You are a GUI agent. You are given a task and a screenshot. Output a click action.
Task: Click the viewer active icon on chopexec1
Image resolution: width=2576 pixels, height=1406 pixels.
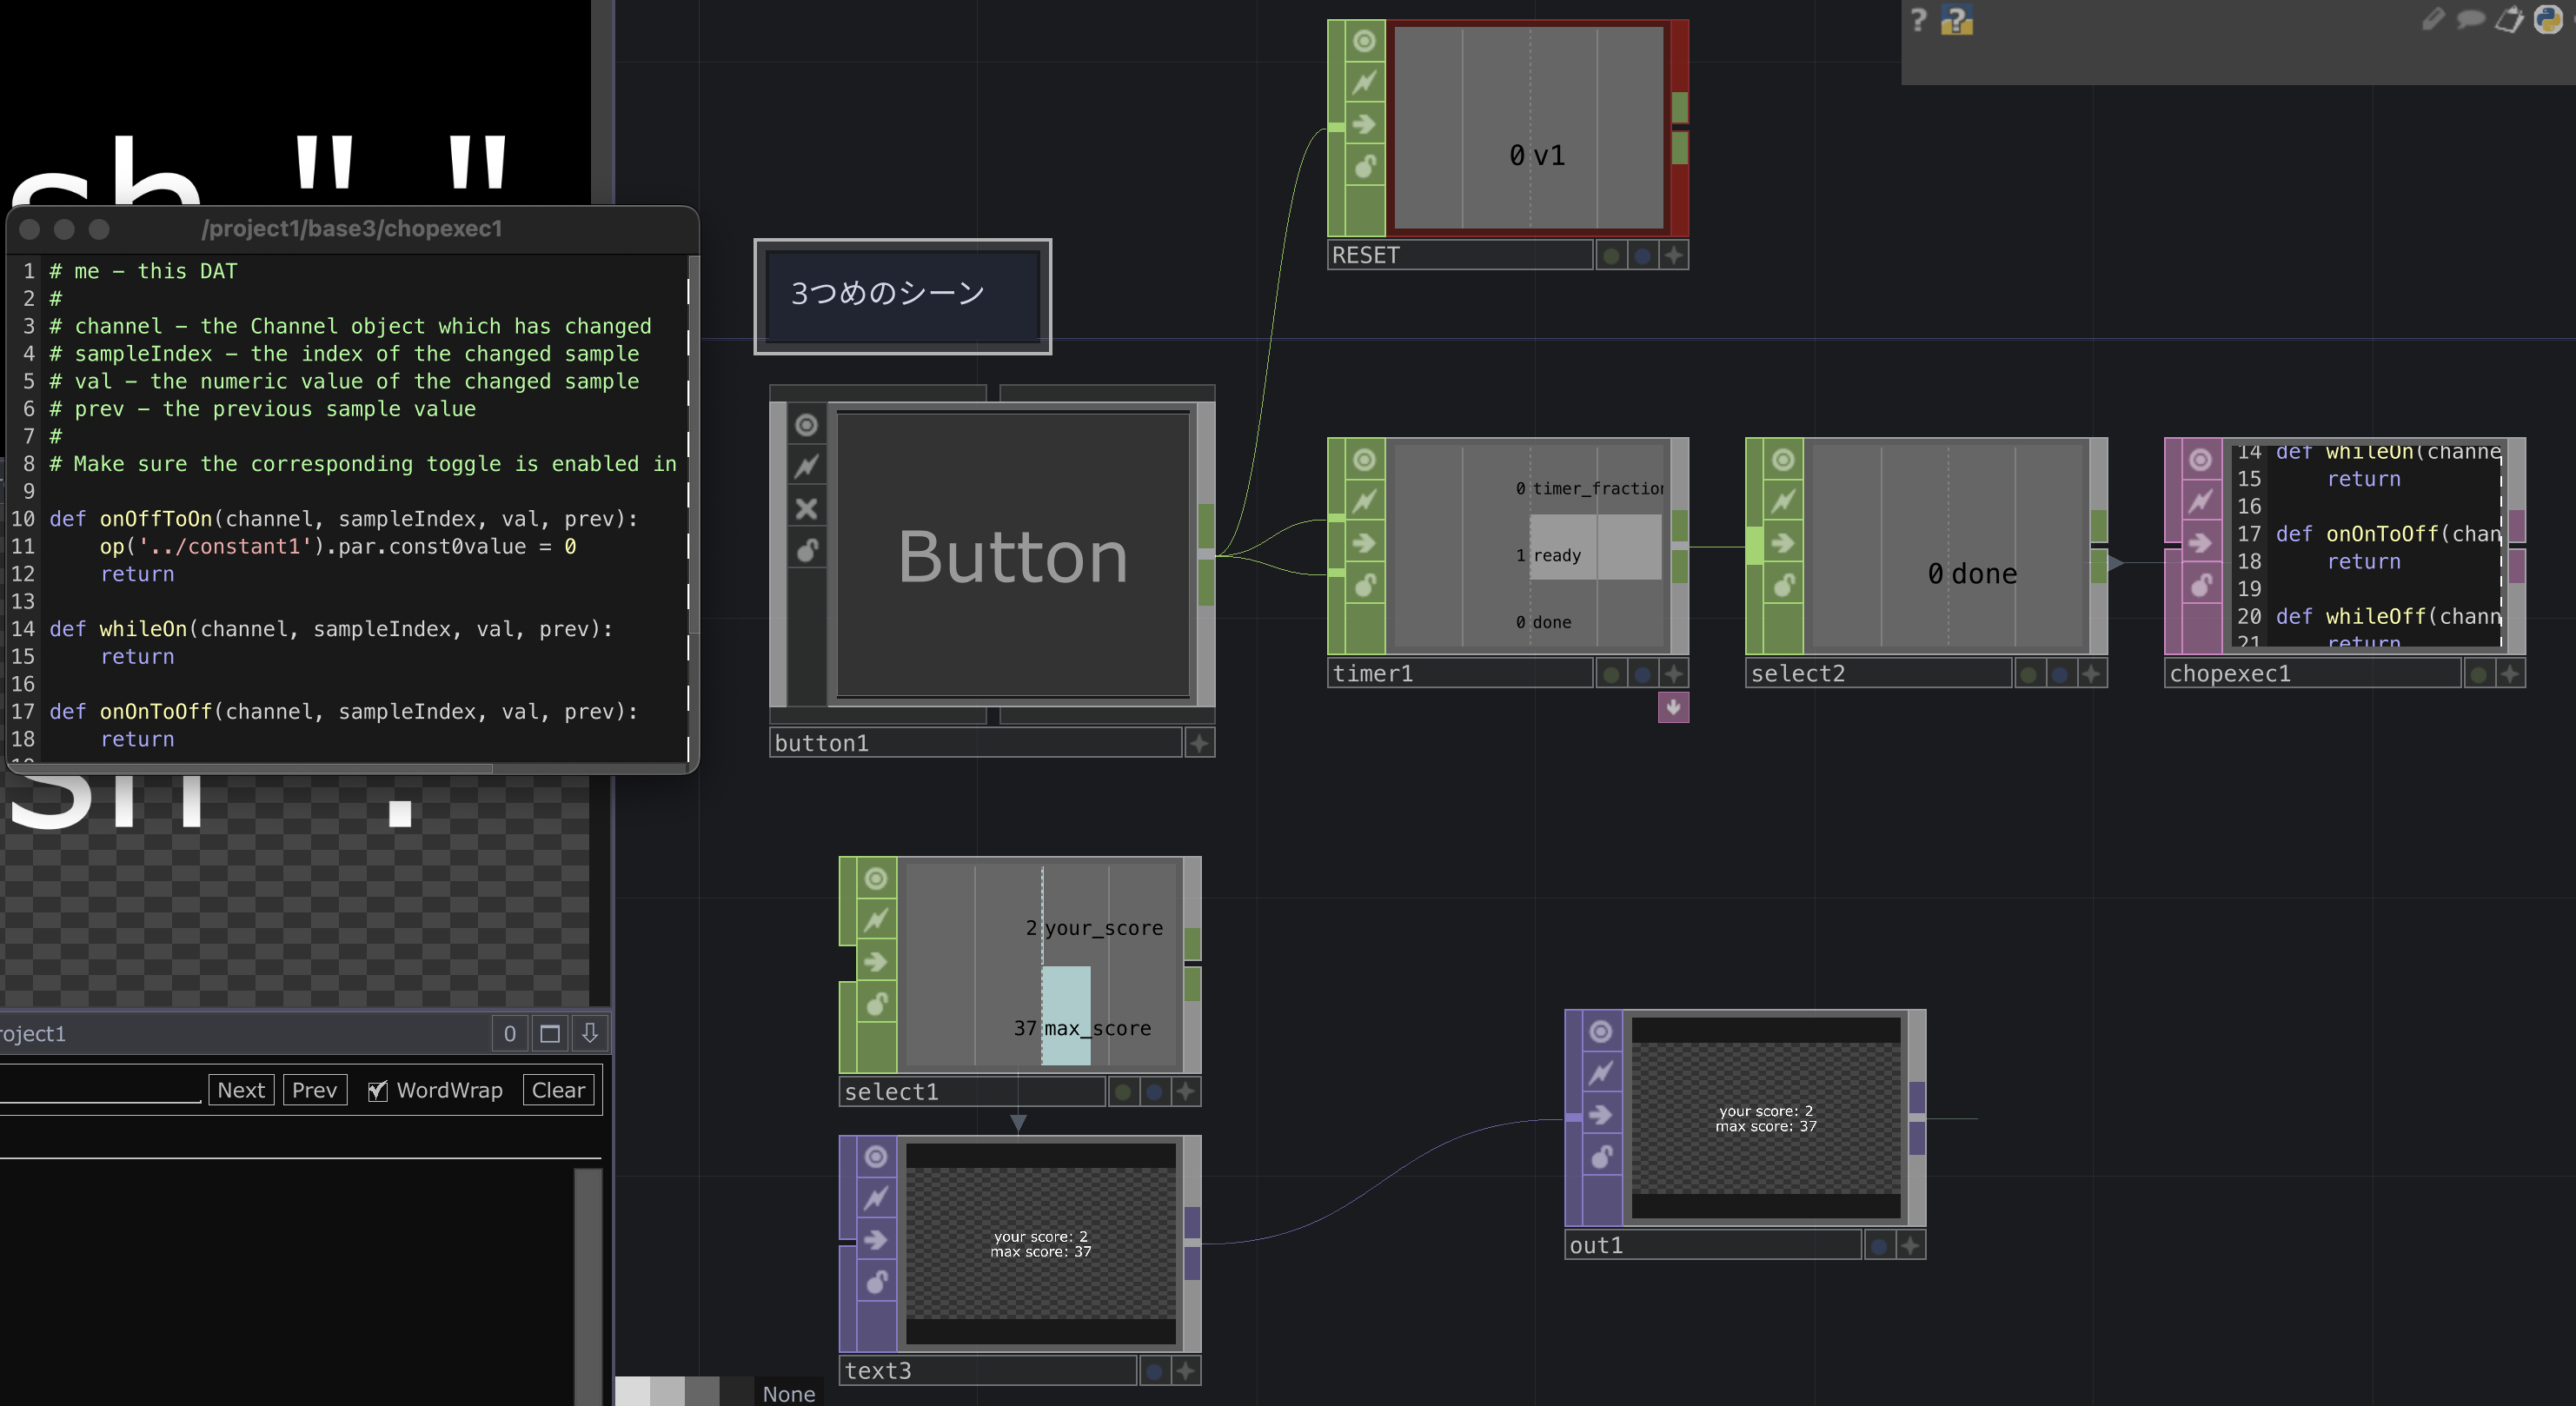point(2200,460)
